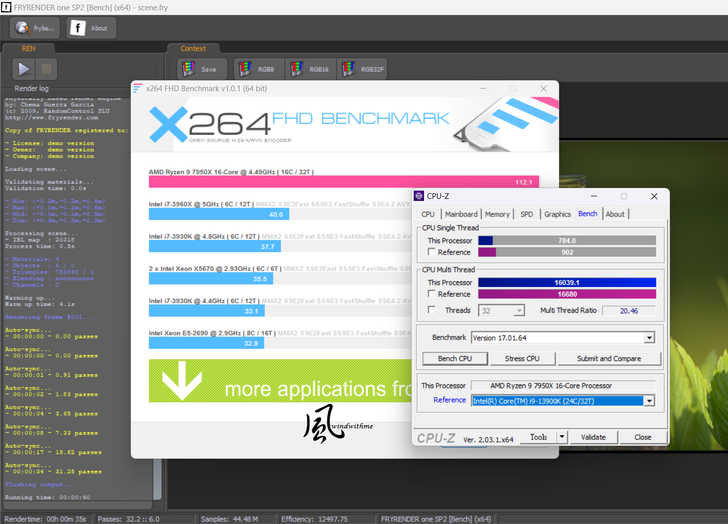Open the Memory tab in CPU-Z

click(497, 214)
